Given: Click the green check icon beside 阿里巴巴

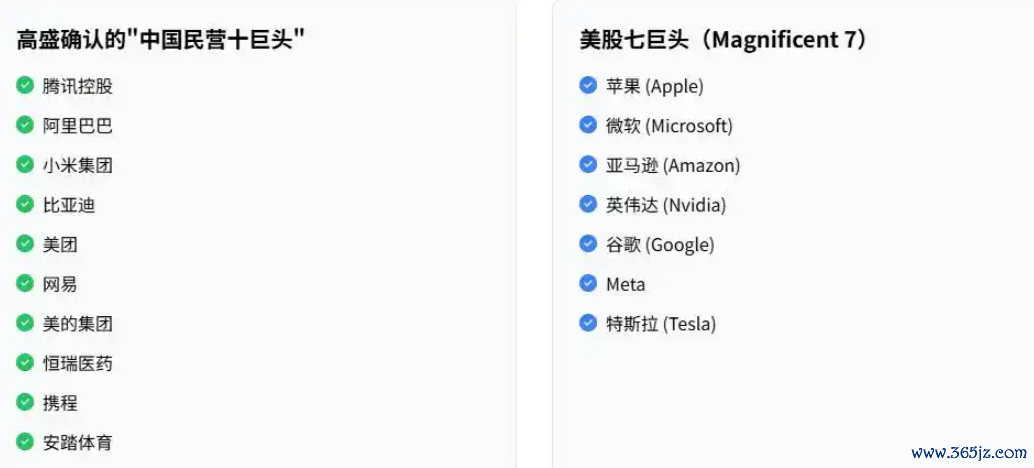Looking at the screenshot, I should tap(25, 125).
